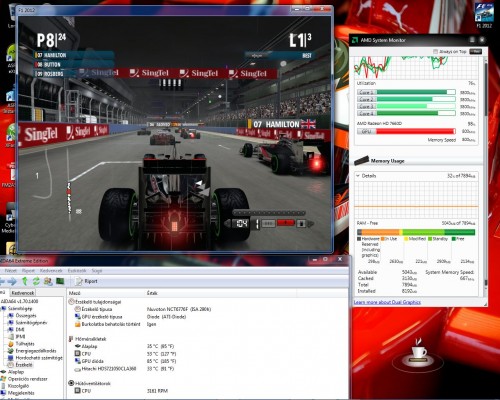Screen dimensions: 500x400
Task: Click the chip icon in CPU temperature row
Action: 78,353
